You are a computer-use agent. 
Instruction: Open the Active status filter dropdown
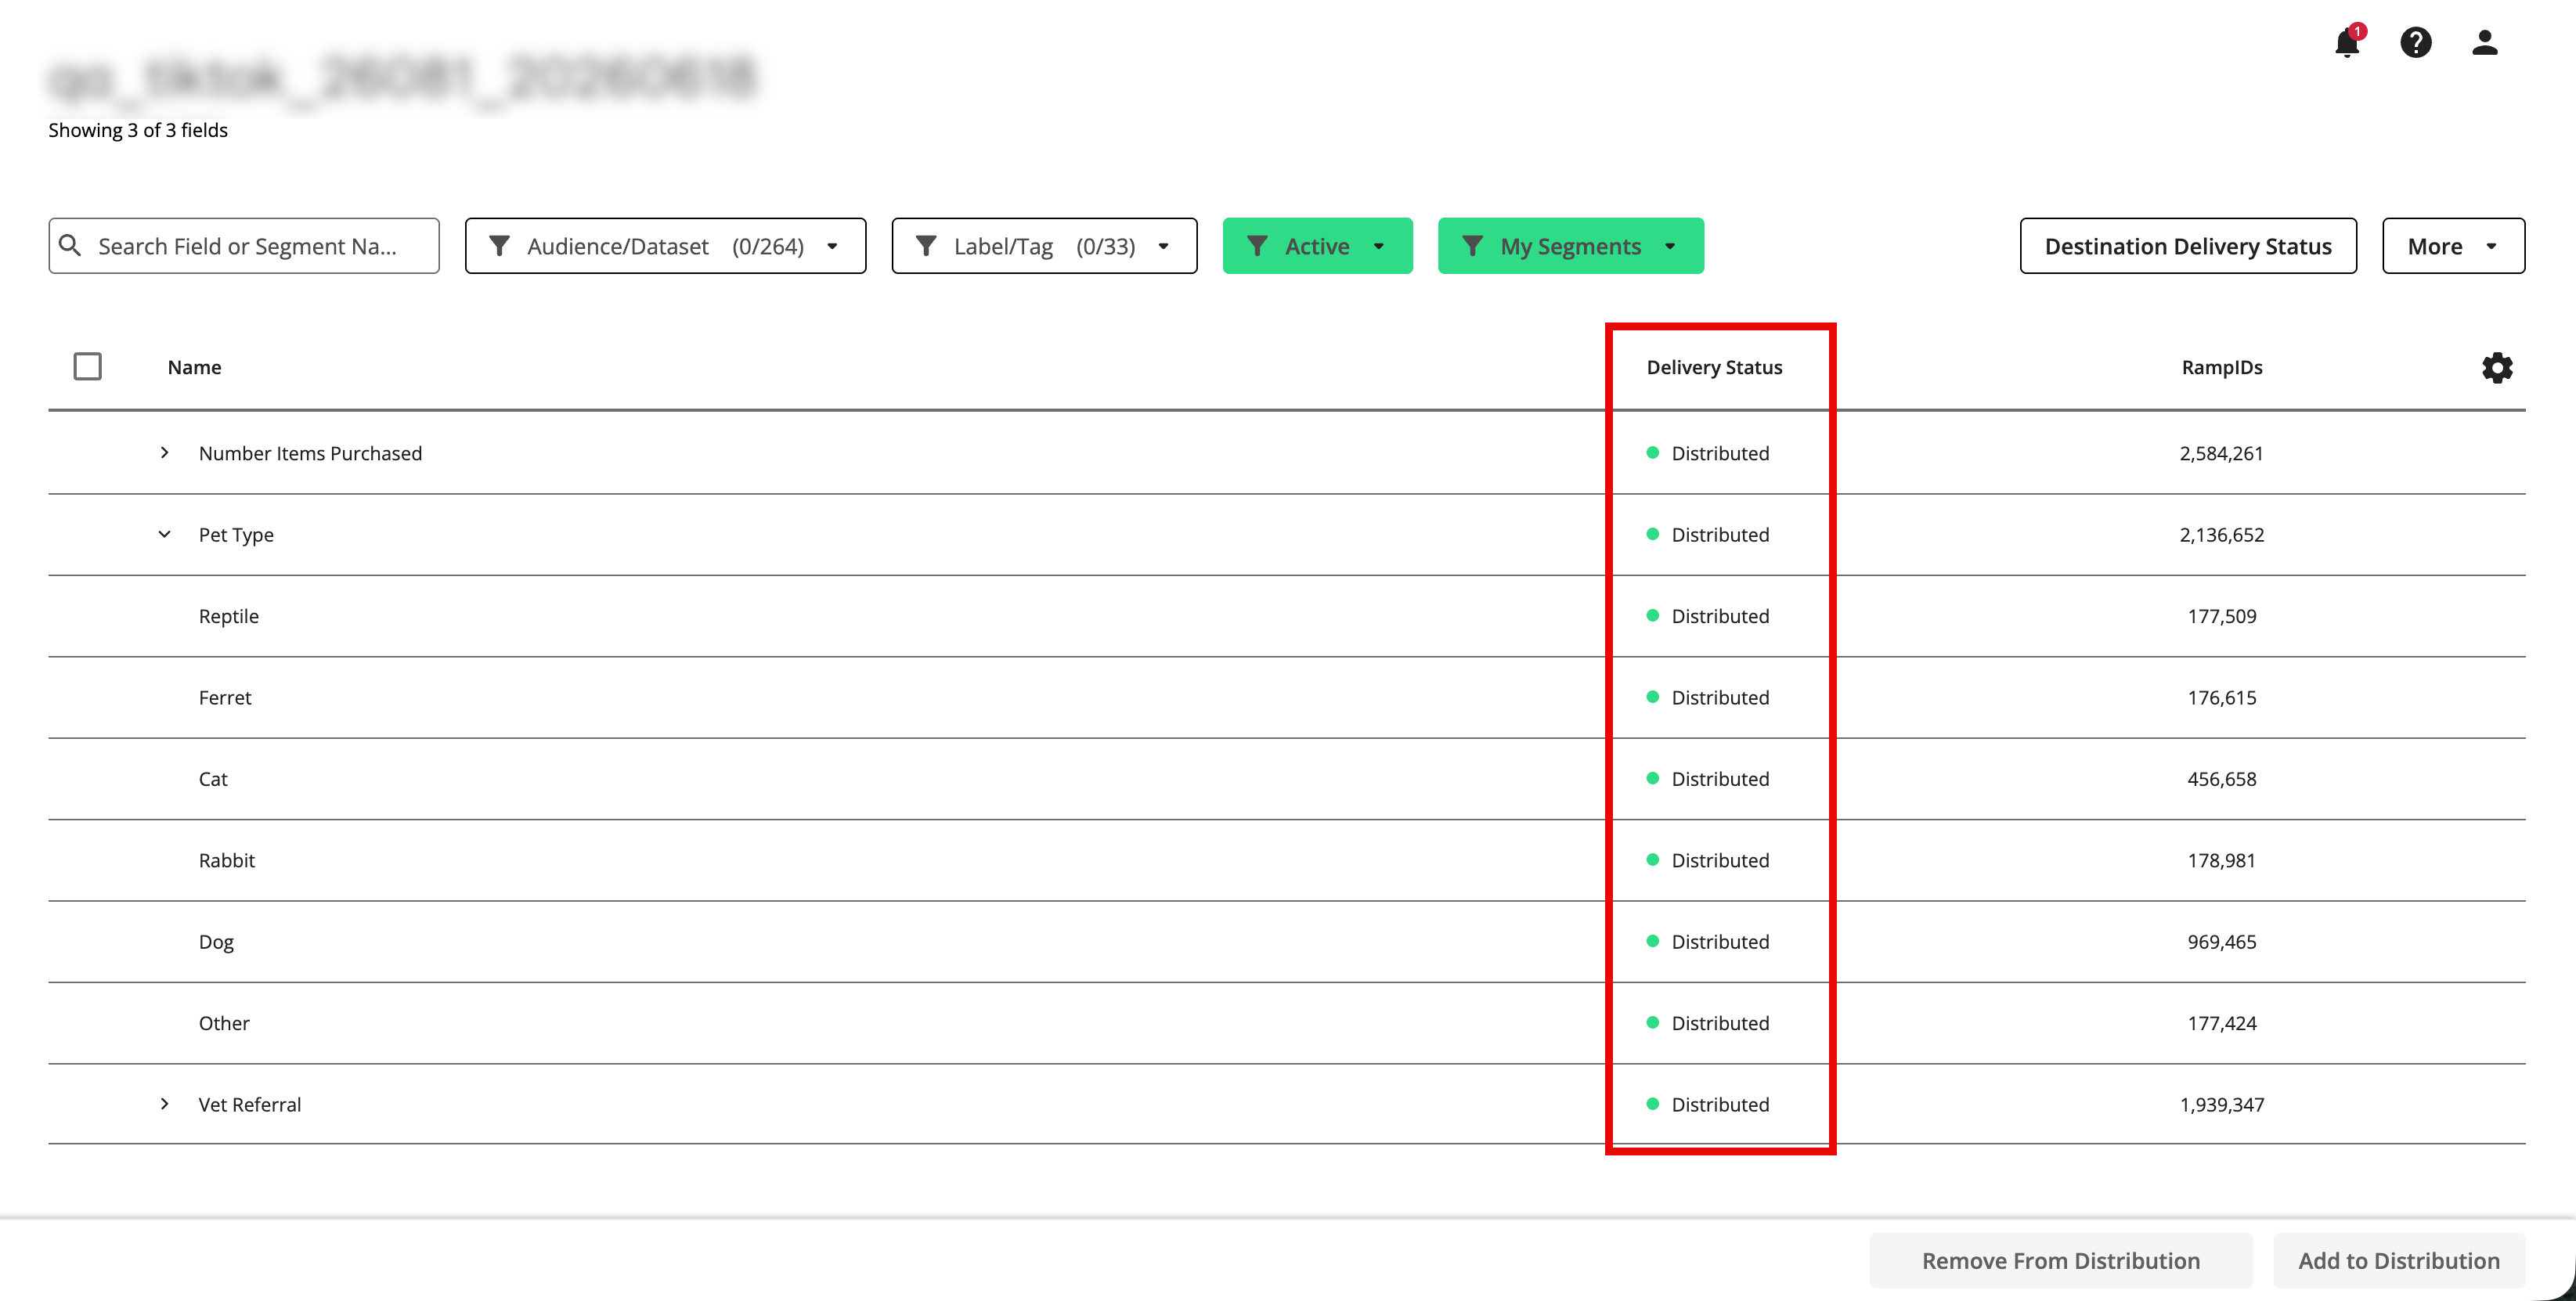(x=1317, y=246)
